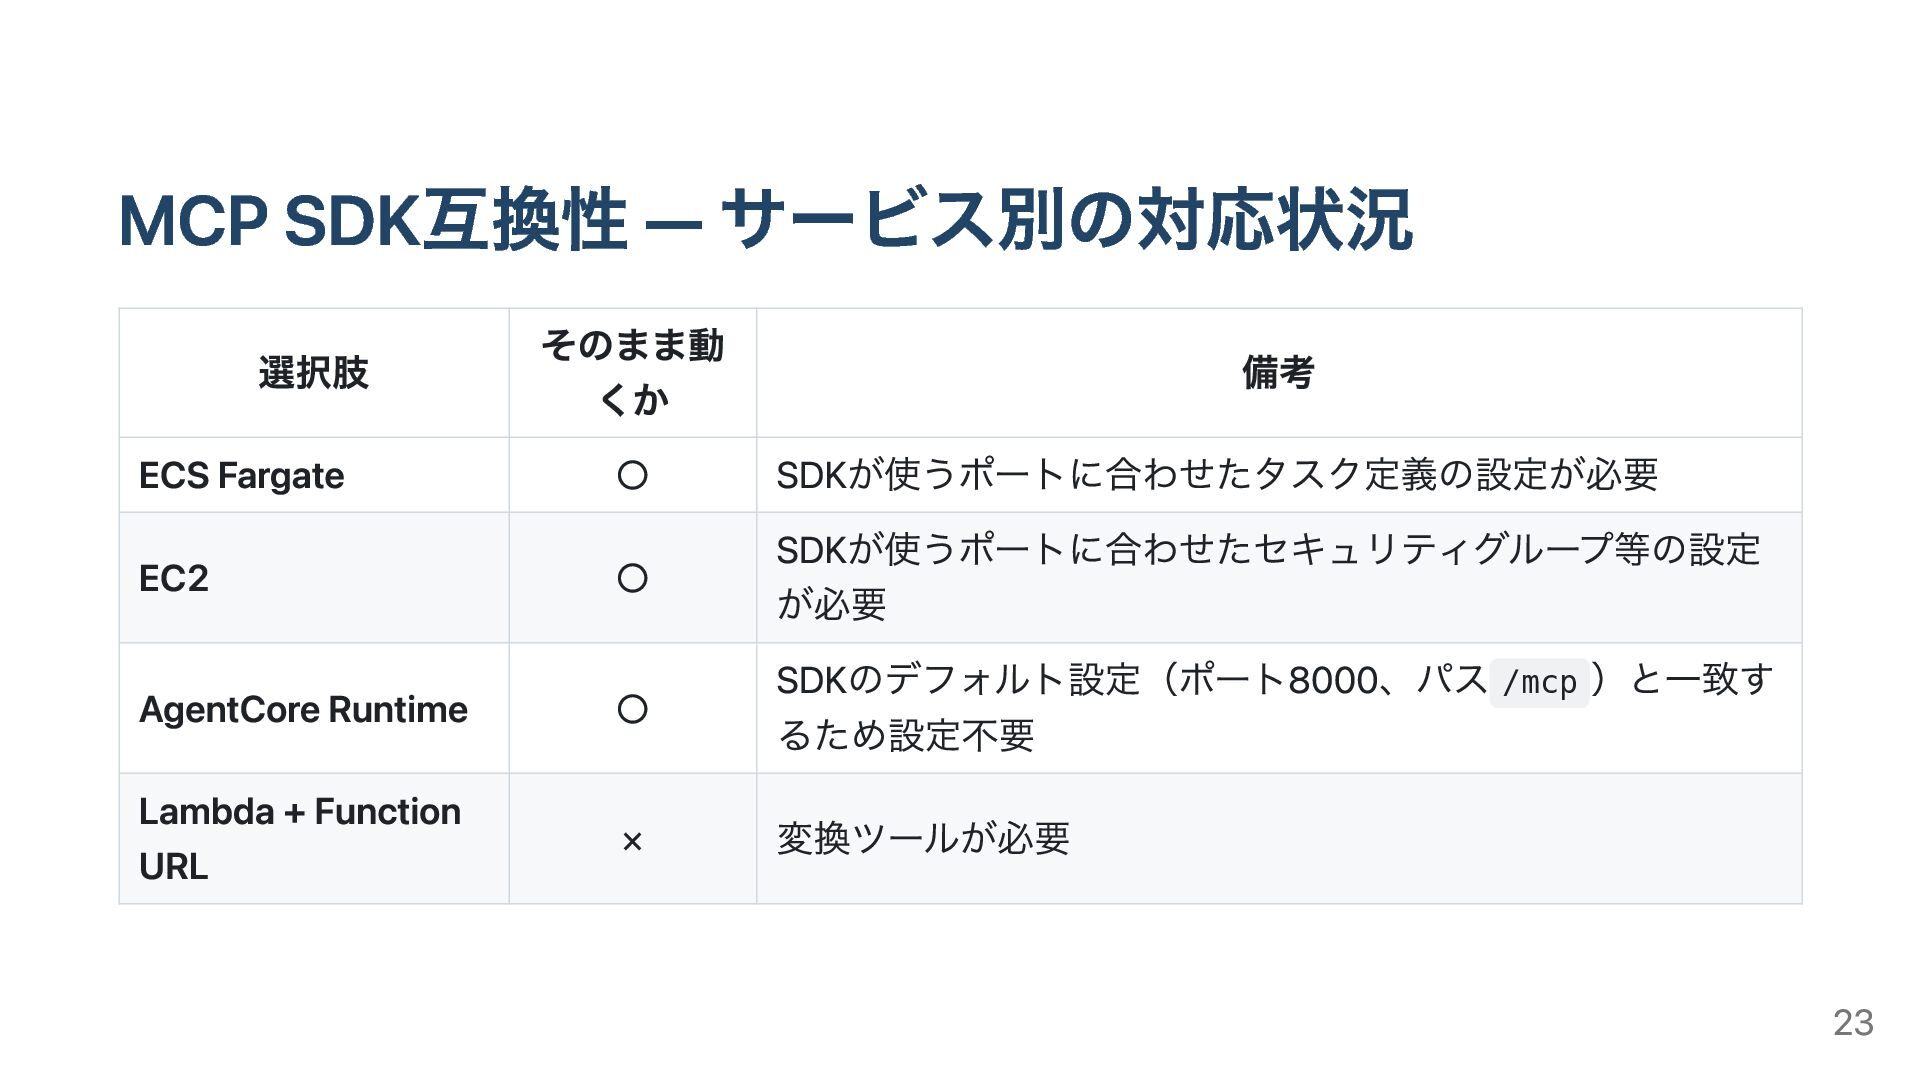
Task: Click the circle mark in the ECS Fargate row
Action: coord(632,475)
